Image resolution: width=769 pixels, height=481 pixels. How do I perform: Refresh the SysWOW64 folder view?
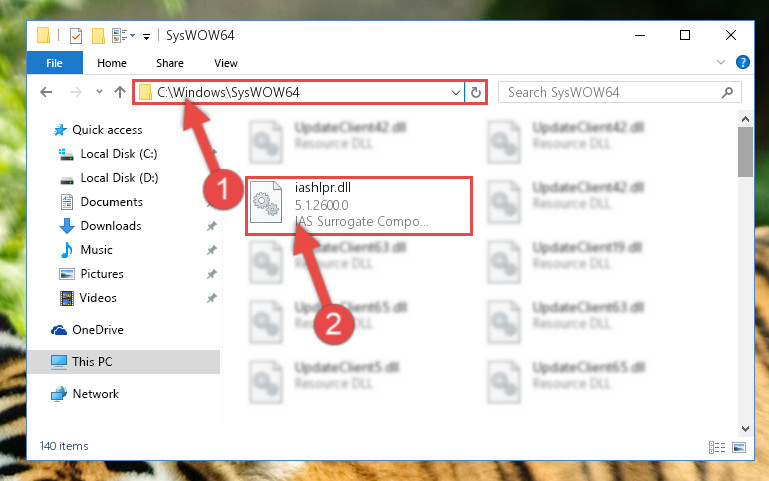click(476, 92)
